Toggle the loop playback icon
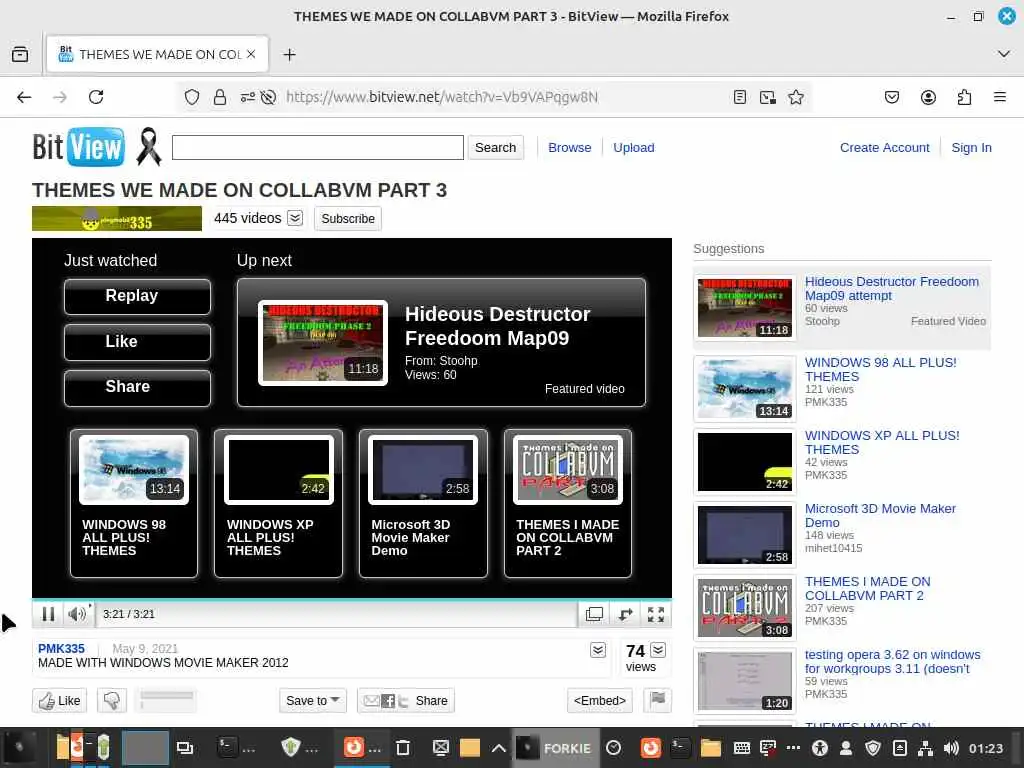The width and height of the screenshot is (1024, 768). (x=625, y=614)
